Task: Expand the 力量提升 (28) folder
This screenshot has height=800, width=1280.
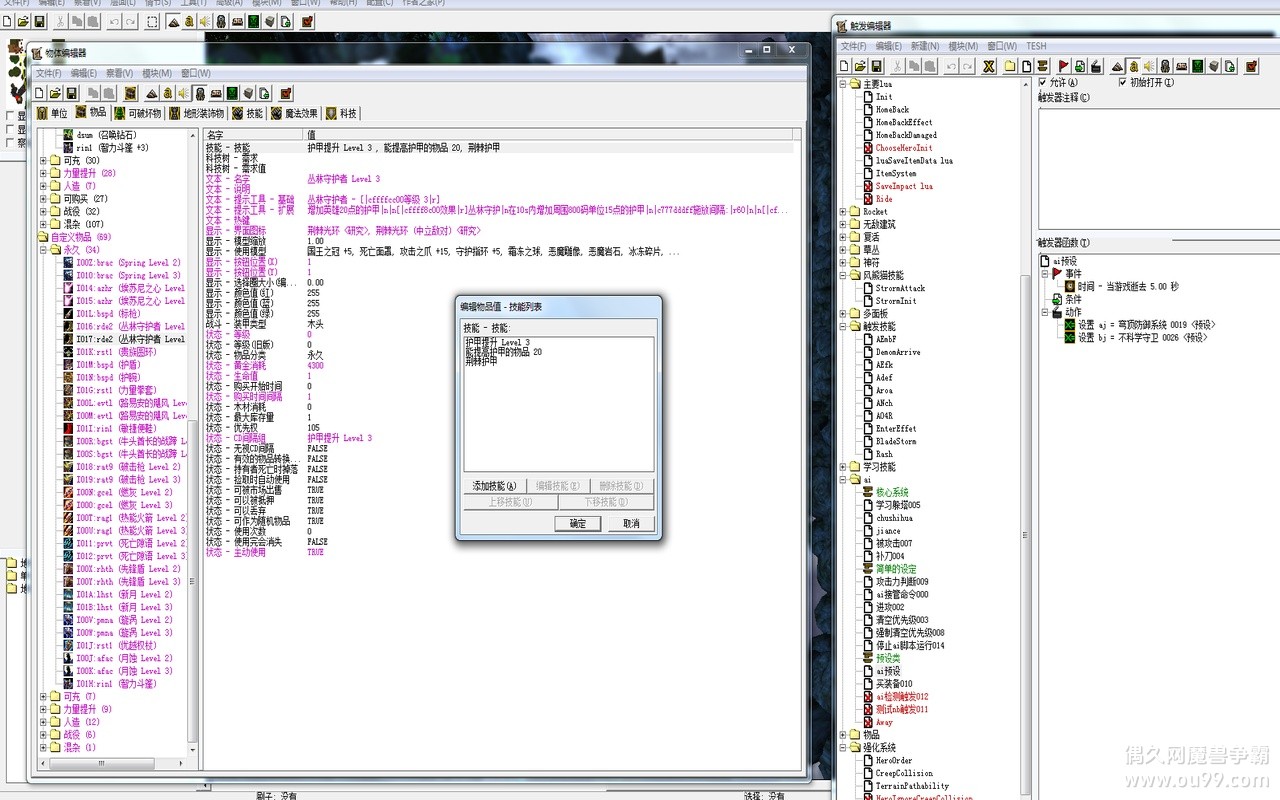Action: (x=43, y=173)
